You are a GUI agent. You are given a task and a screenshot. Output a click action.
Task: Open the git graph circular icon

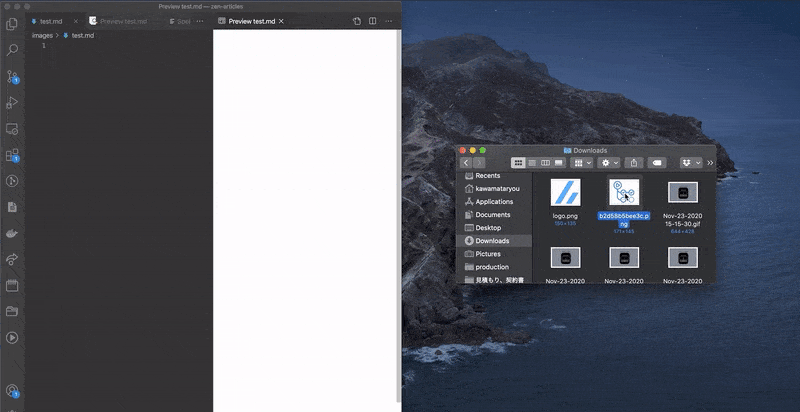pyautogui.click(x=12, y=181)
